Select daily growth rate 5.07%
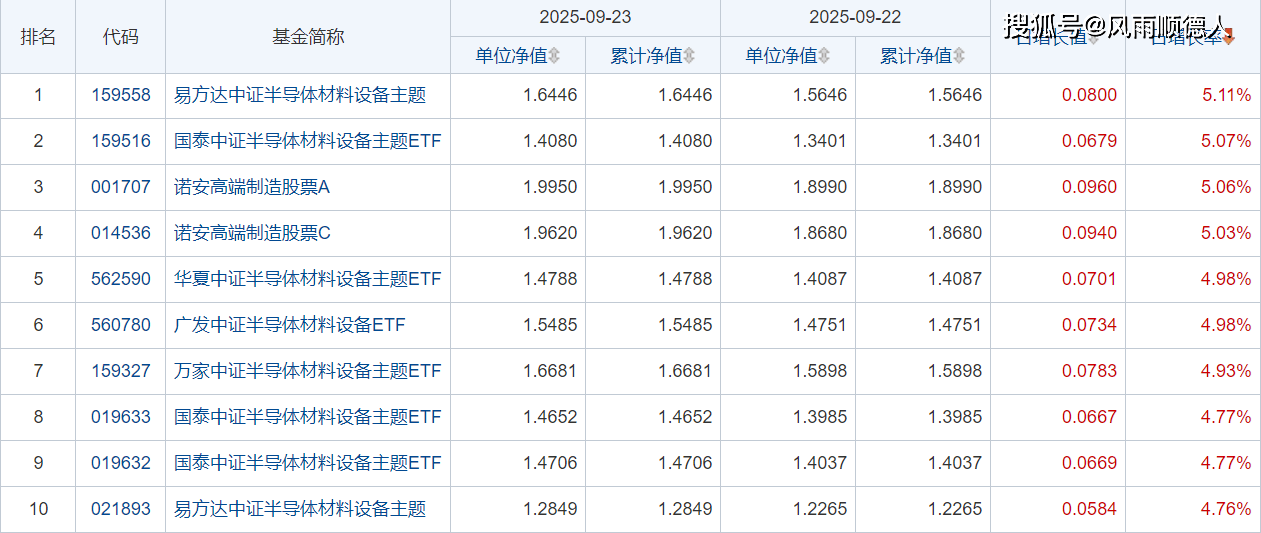 tap(1226, 141)
